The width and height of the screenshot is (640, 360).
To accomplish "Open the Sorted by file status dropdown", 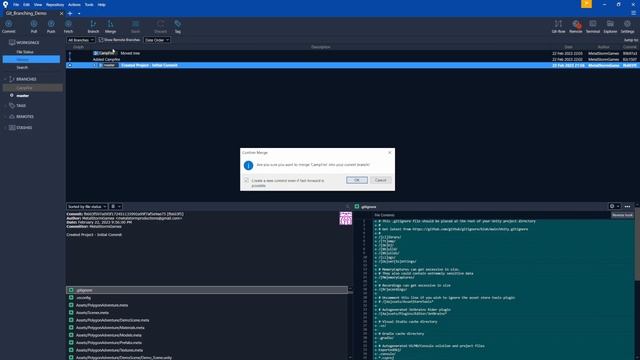I will [87, 207].
